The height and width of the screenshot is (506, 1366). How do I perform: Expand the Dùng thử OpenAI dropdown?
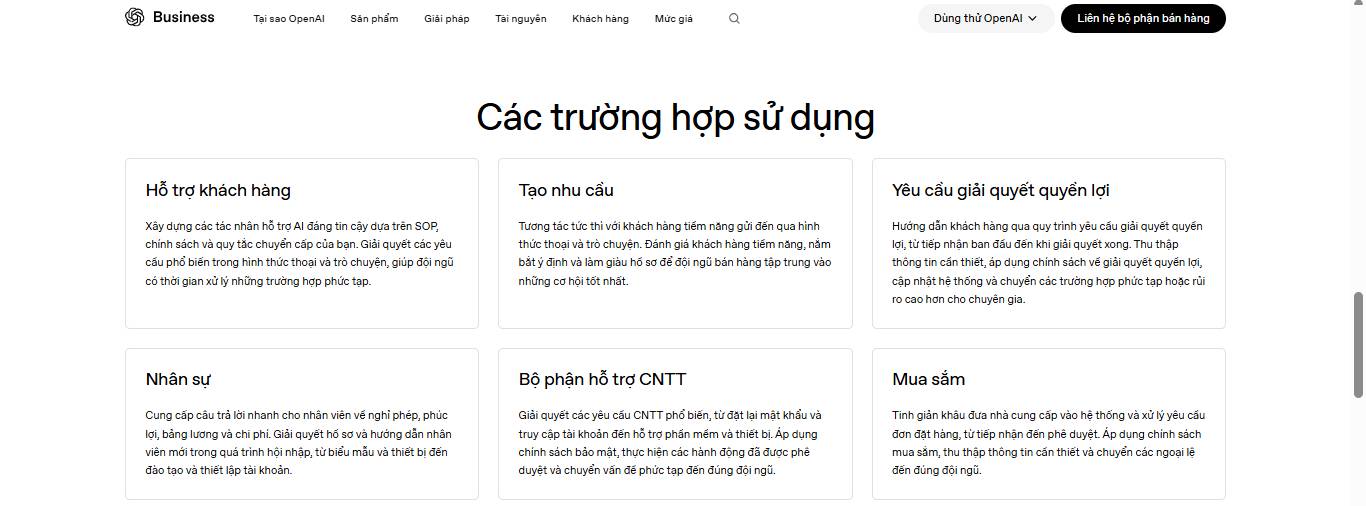tap(986, 18)
